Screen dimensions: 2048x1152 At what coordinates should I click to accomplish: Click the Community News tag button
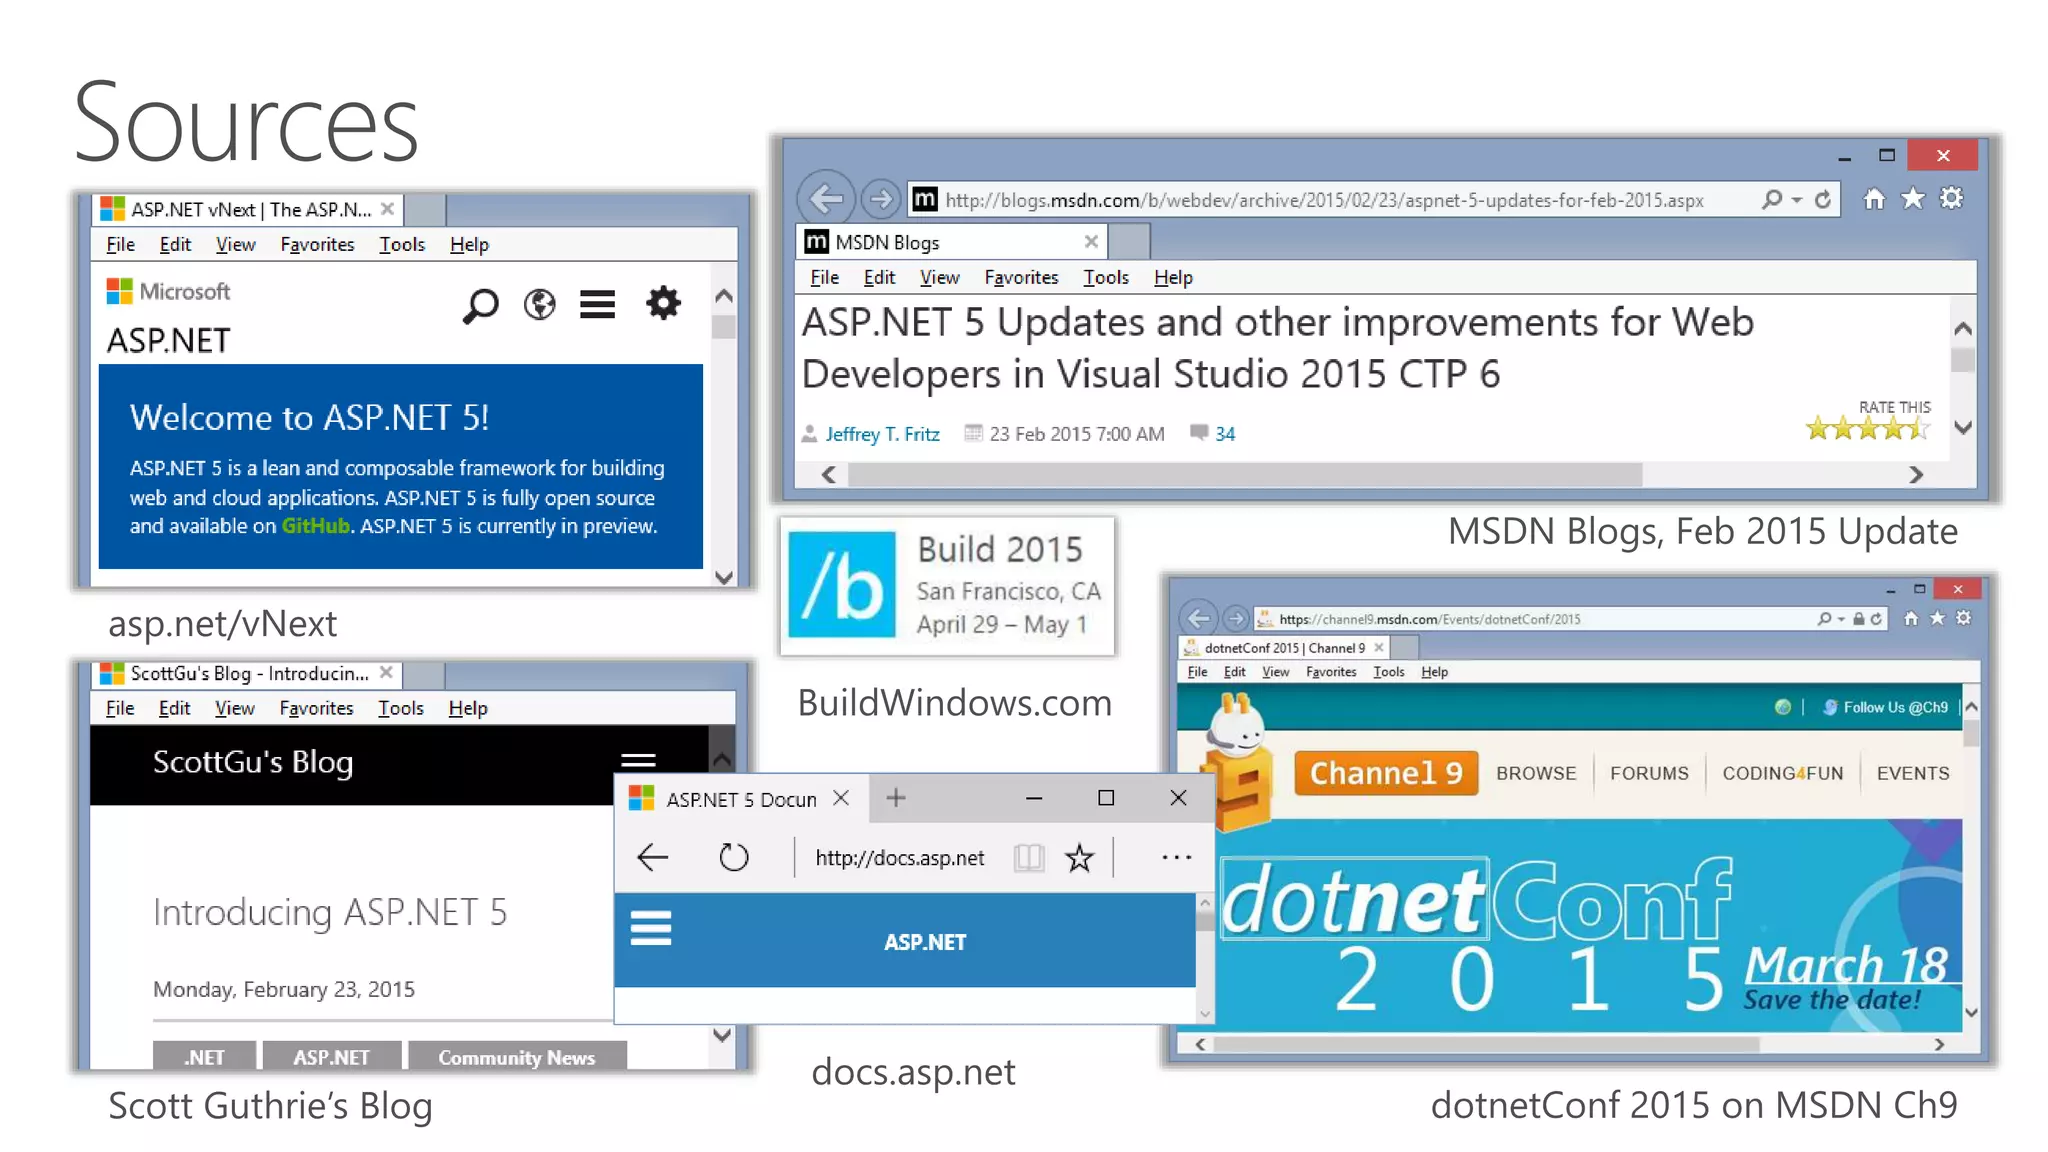[x=517, y=1057]
